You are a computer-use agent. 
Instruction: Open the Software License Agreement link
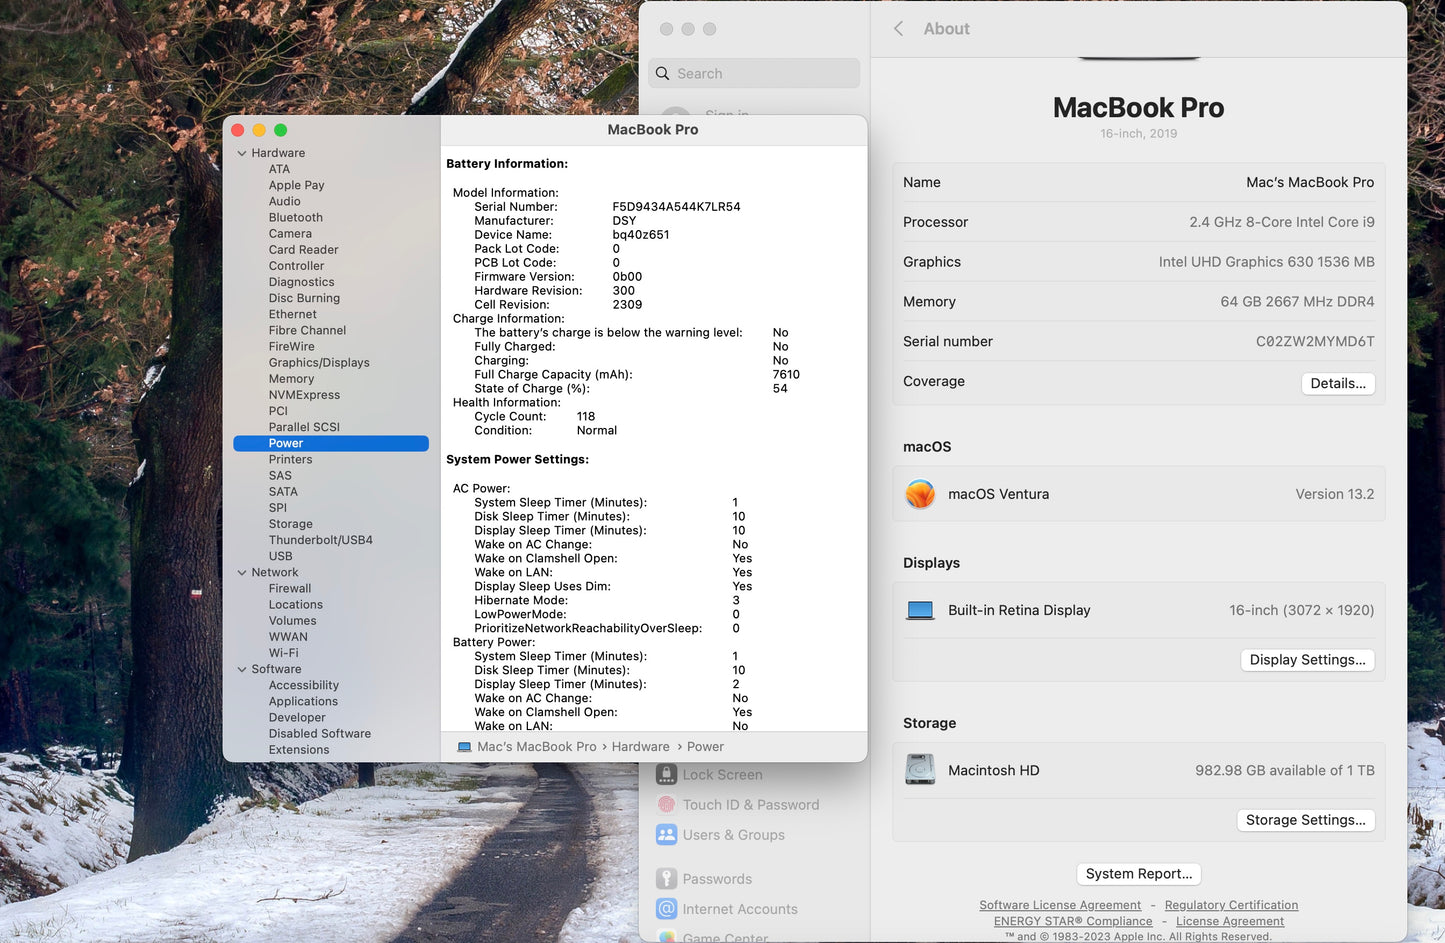click(x=1059, y=905)
